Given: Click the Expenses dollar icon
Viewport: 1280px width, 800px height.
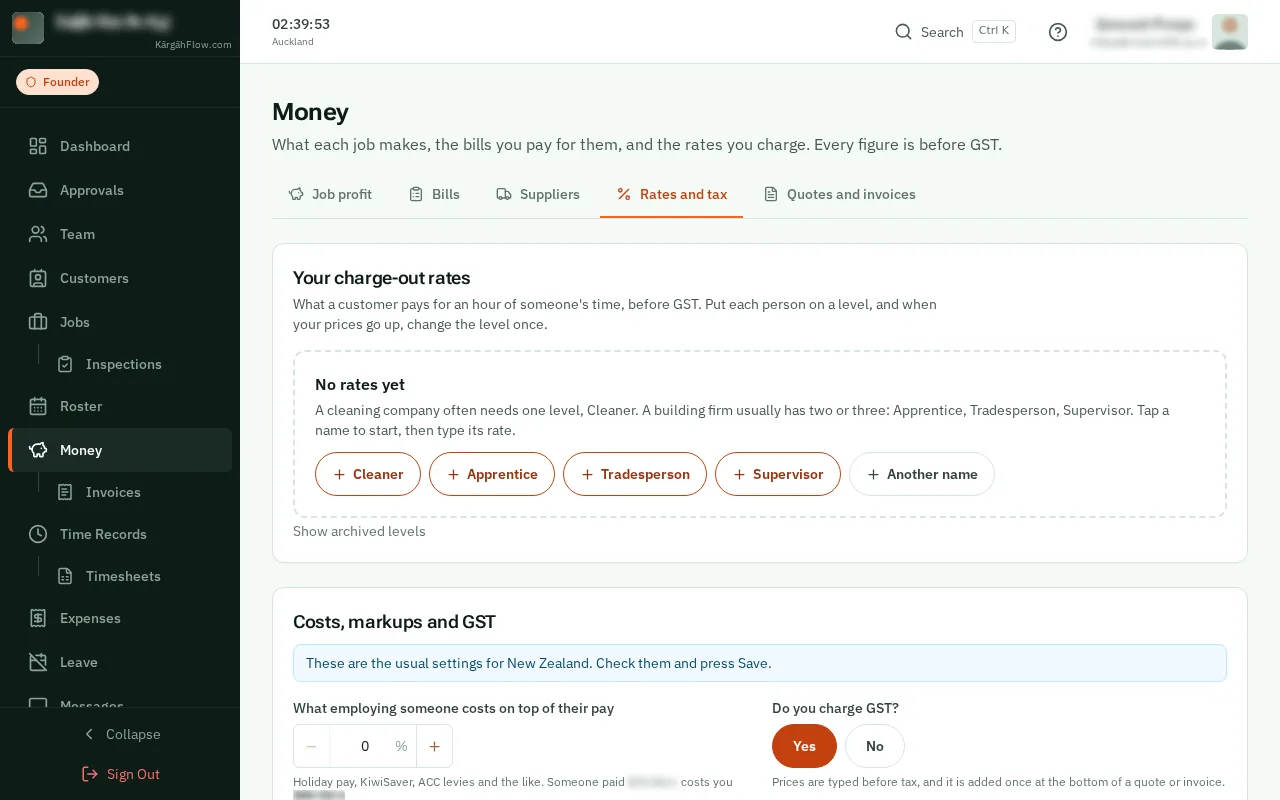Looking at the screenshot, I should point(38,618).
